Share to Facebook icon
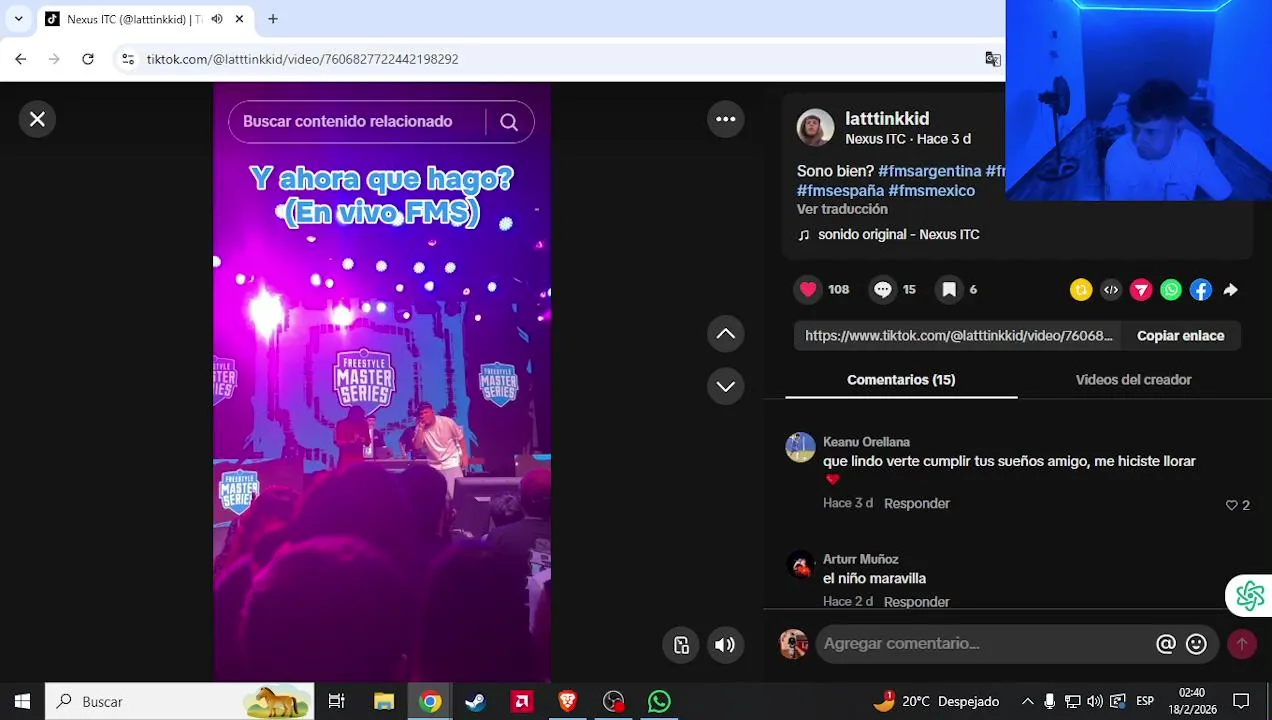Viewport: 1272px width, 720px height. click(x=1201, y=290)
